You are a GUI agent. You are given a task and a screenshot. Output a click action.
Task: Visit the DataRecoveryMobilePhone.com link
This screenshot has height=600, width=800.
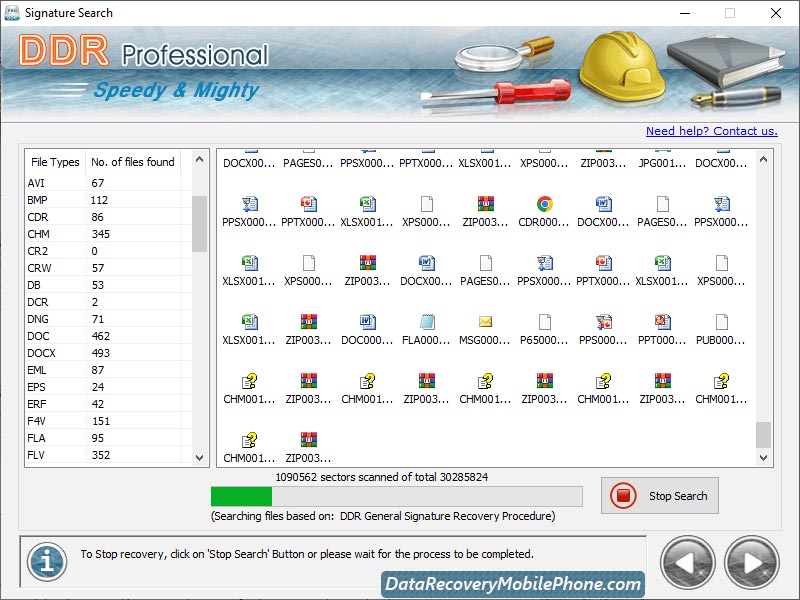tap(515, 581)
